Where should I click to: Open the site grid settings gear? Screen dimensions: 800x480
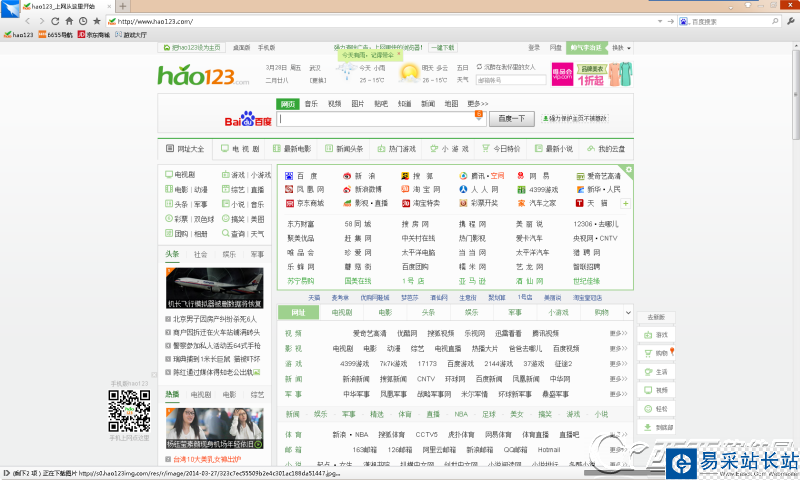(x=629, y=170)
